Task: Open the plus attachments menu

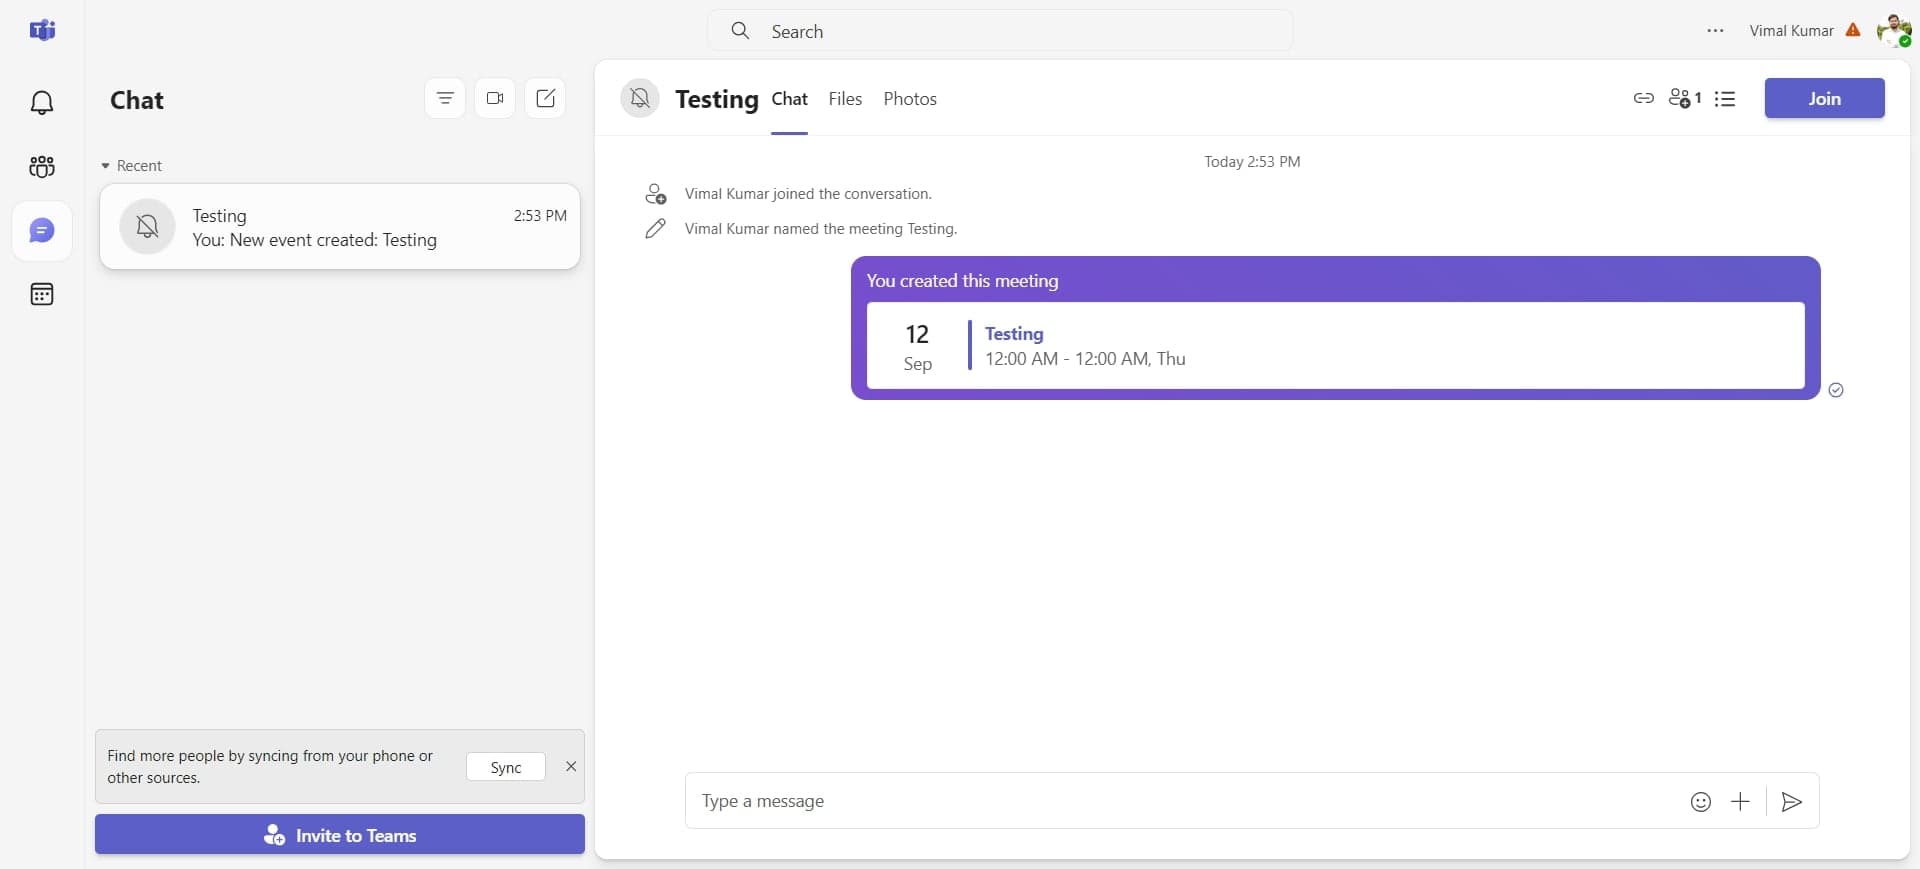Action: click(1740, 801)
